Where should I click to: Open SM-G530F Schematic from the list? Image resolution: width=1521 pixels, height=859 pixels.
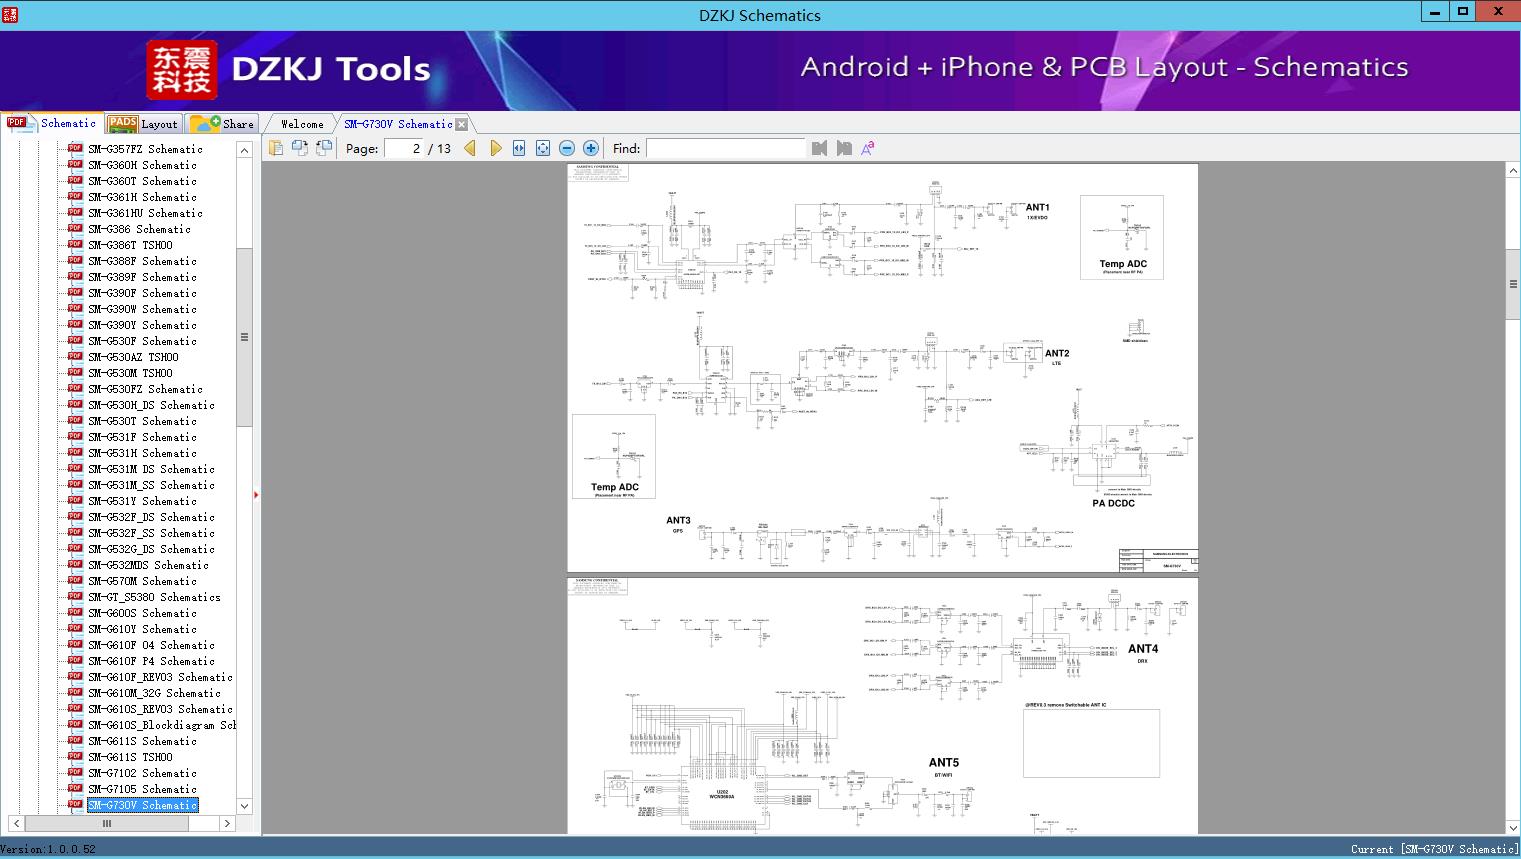tap(142, 341)
